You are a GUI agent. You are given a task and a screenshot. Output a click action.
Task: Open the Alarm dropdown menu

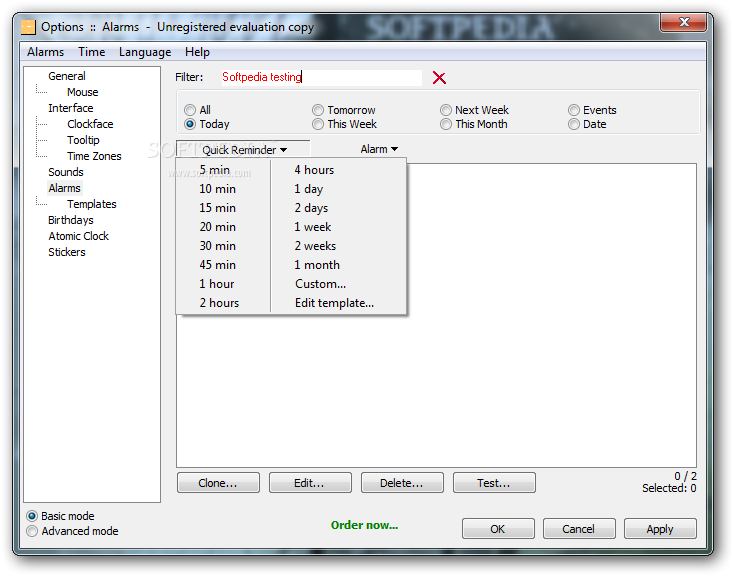(x=379, y=149)
